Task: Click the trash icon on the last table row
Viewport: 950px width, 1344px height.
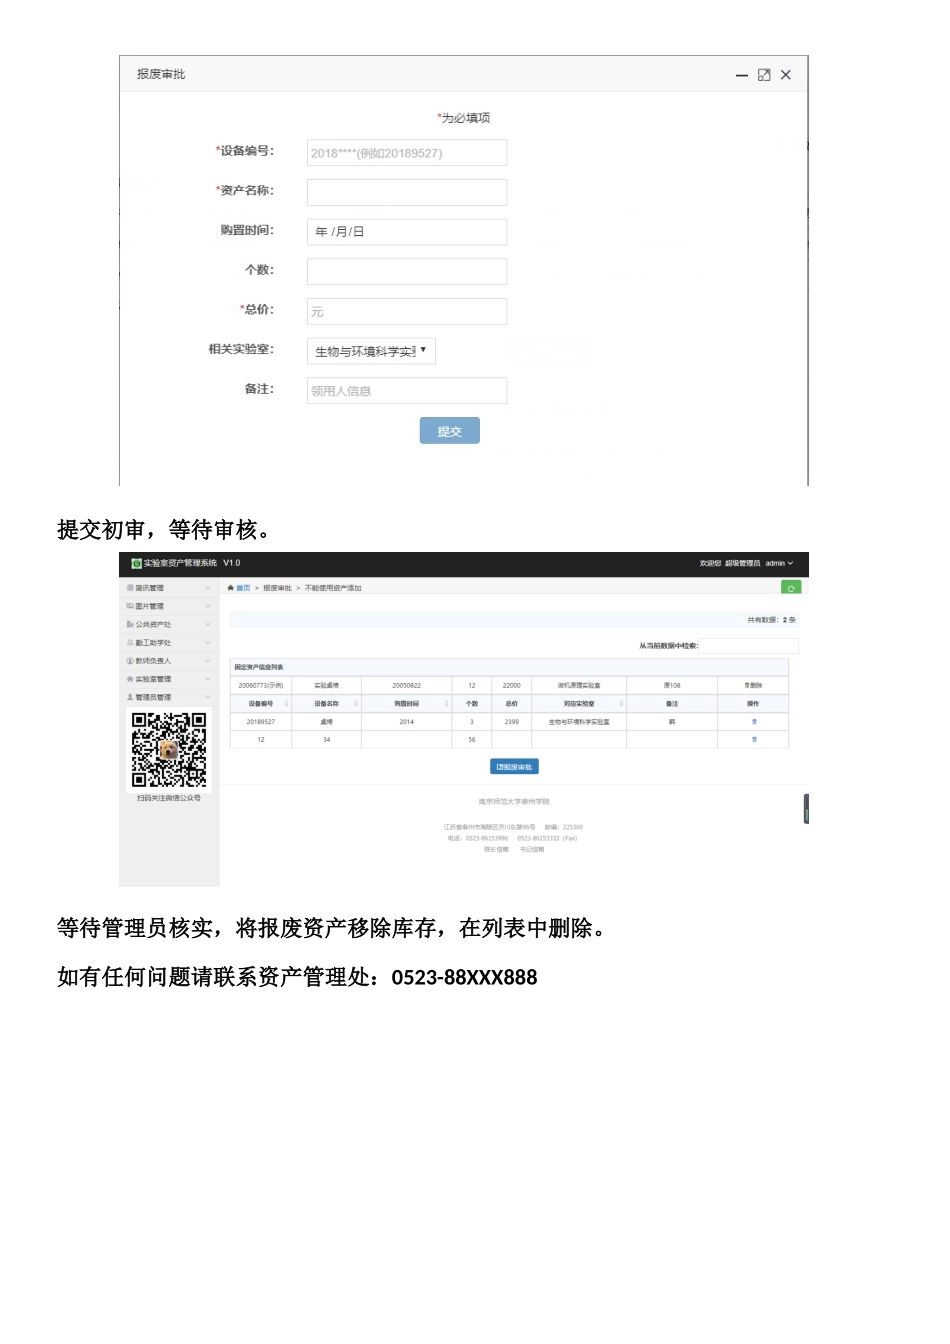Action: [754, 739]
